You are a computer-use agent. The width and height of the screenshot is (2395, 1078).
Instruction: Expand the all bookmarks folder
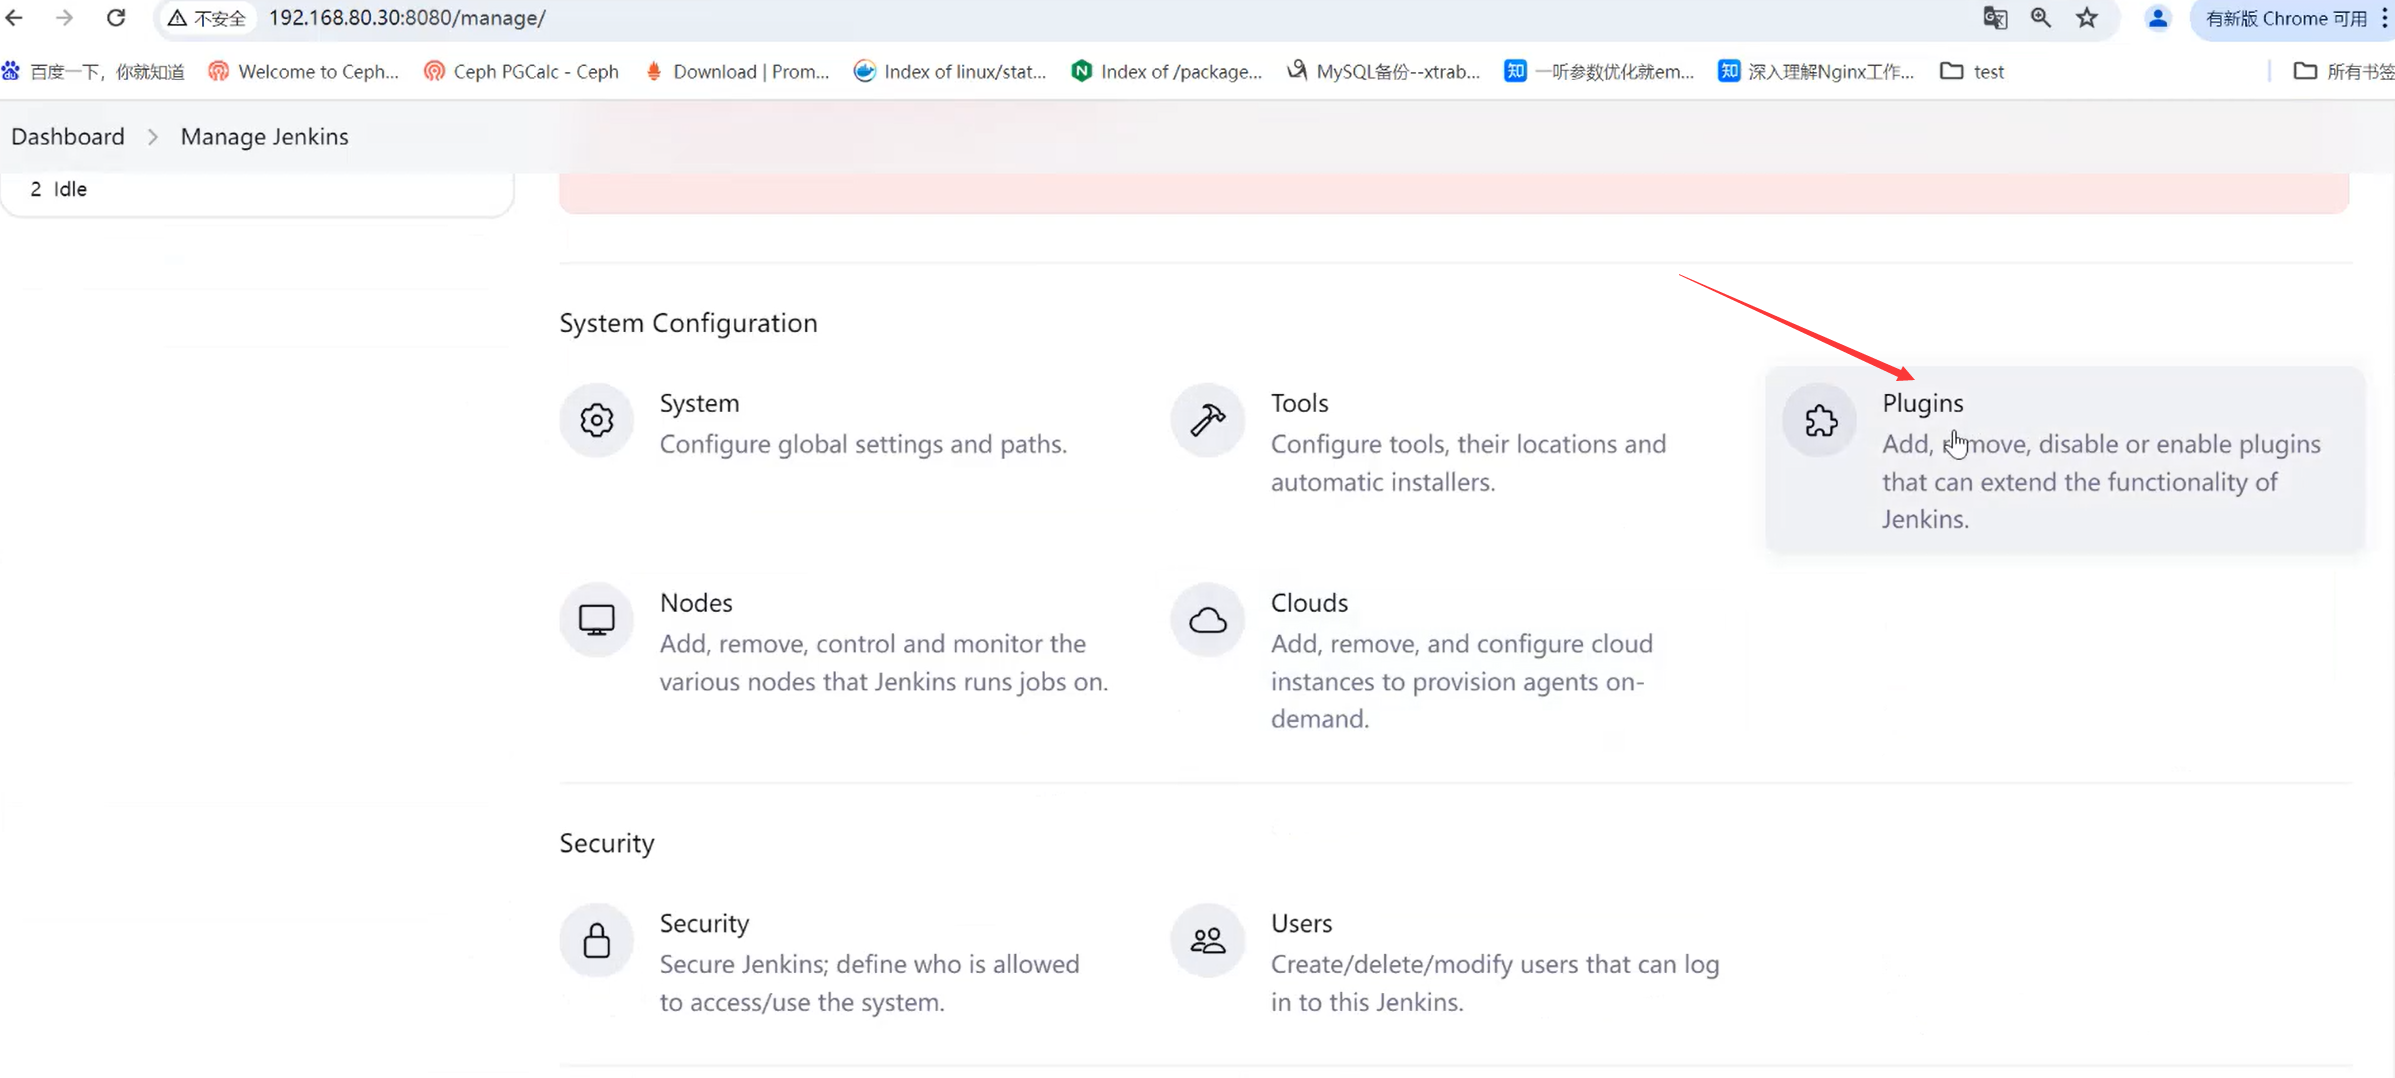click(2344, 71)
